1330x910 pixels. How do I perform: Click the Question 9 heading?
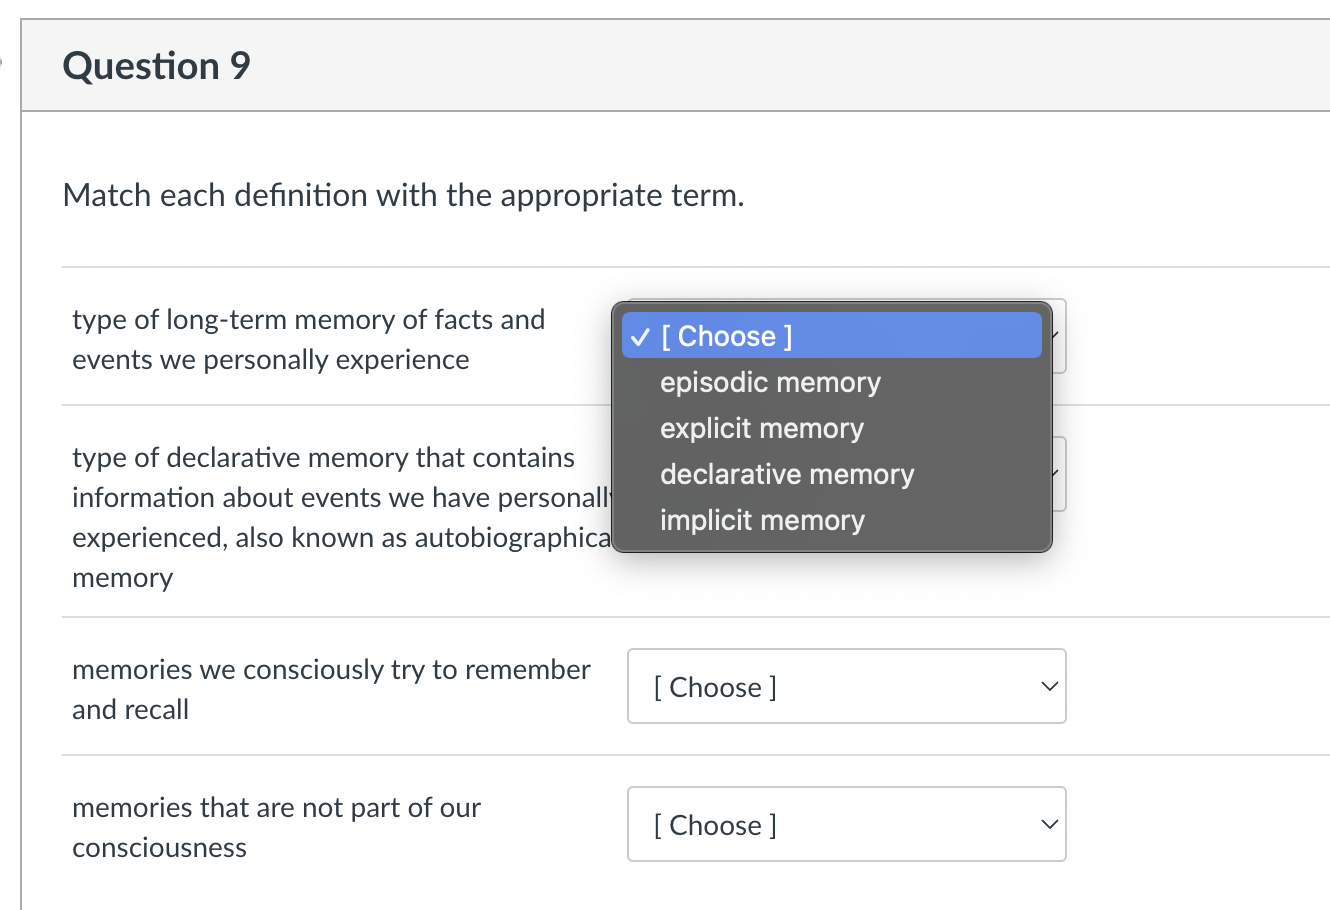pyautogui.click(x=156, y=66)
